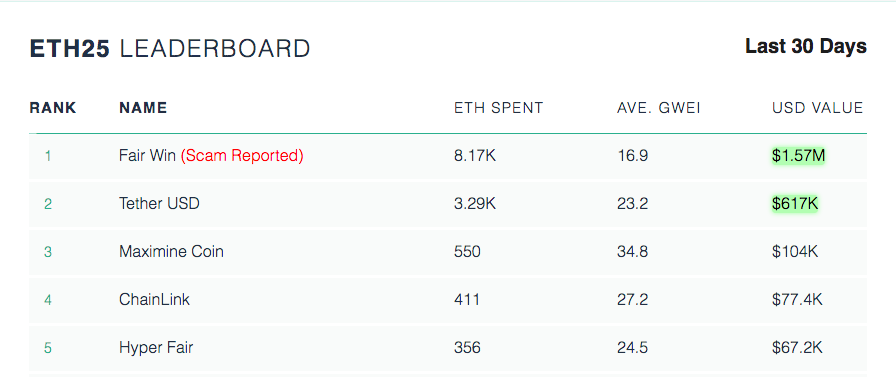Sort by the ETH SPENT column header

[498, 108]
